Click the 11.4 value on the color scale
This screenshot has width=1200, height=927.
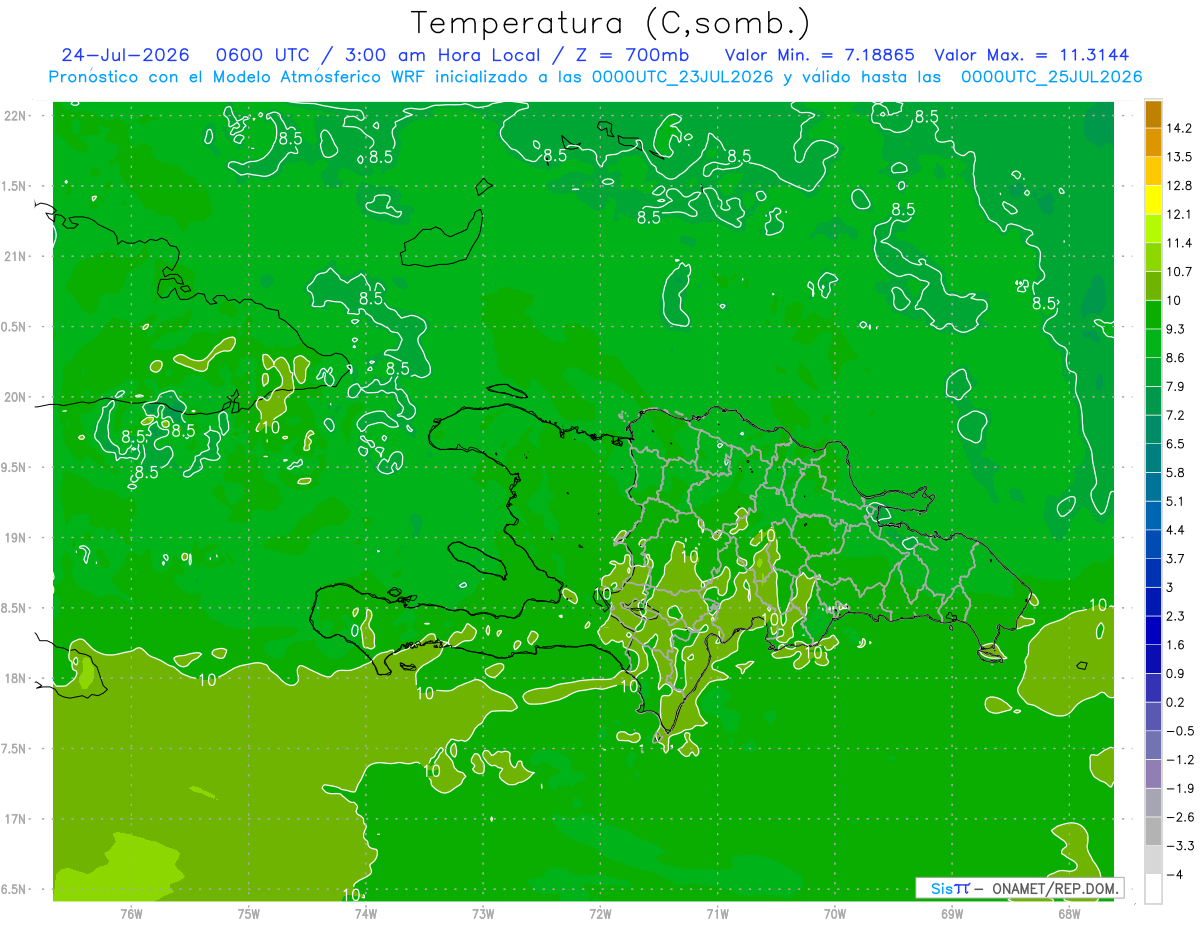coord(1178,243)
